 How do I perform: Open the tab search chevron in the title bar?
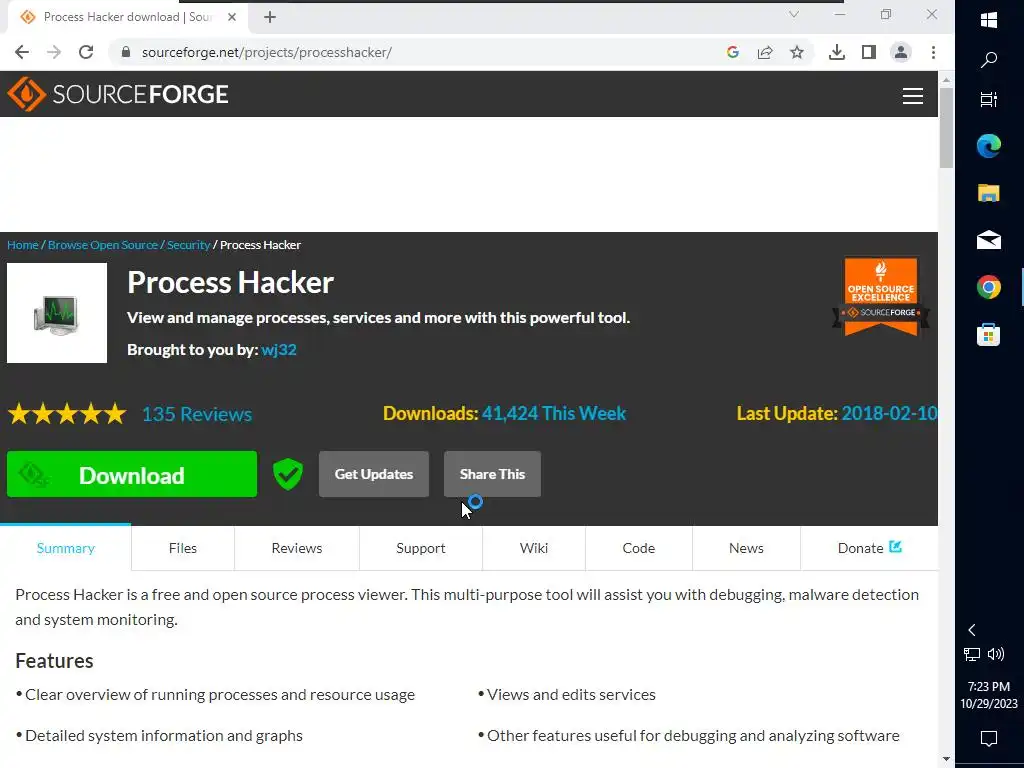[793, 14]
